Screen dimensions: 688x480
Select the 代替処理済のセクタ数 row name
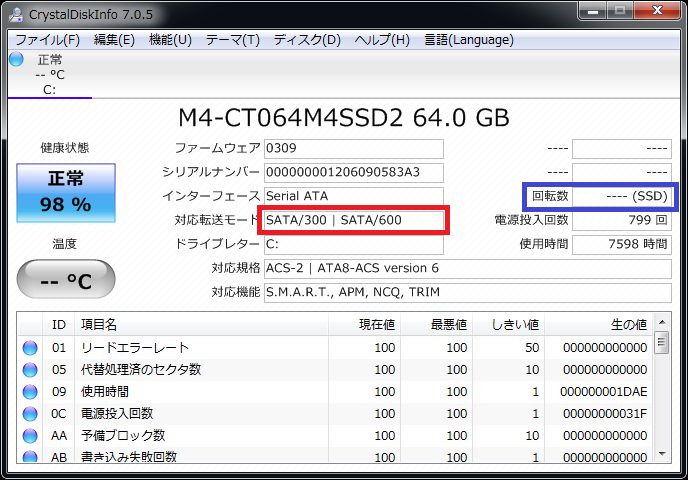point(141,369)
